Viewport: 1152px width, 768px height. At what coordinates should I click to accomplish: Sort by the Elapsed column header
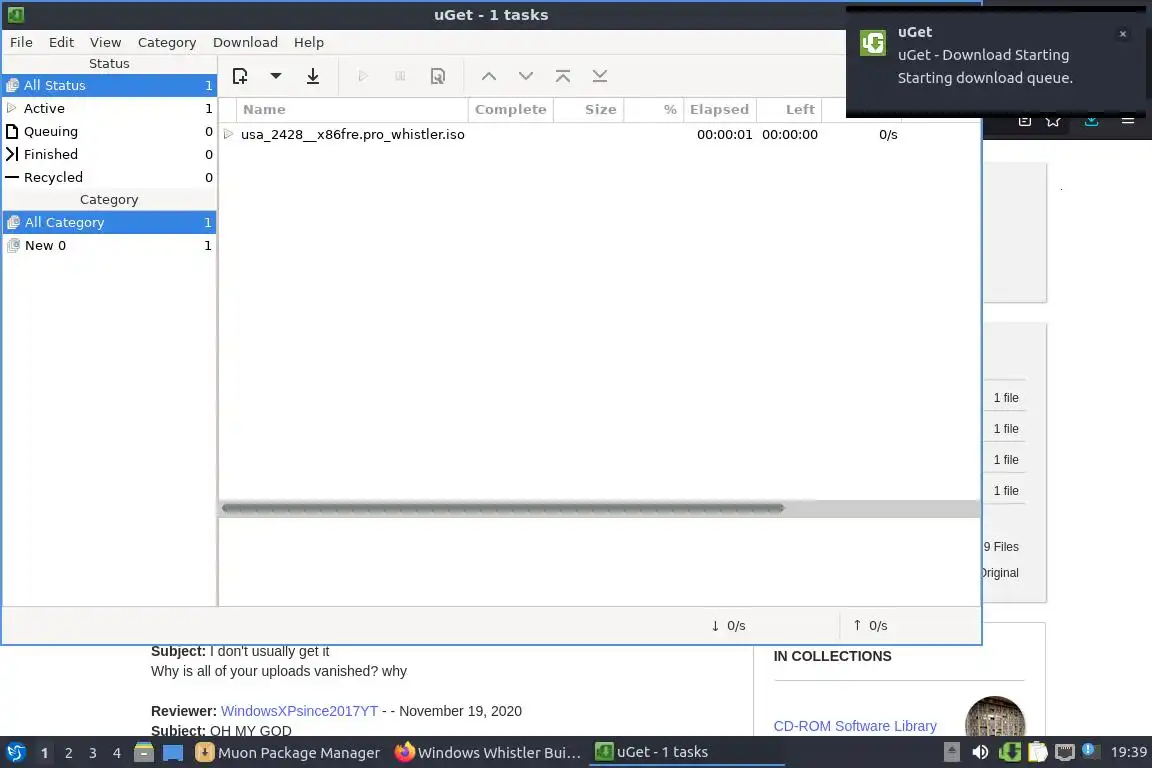coord(719,110)
